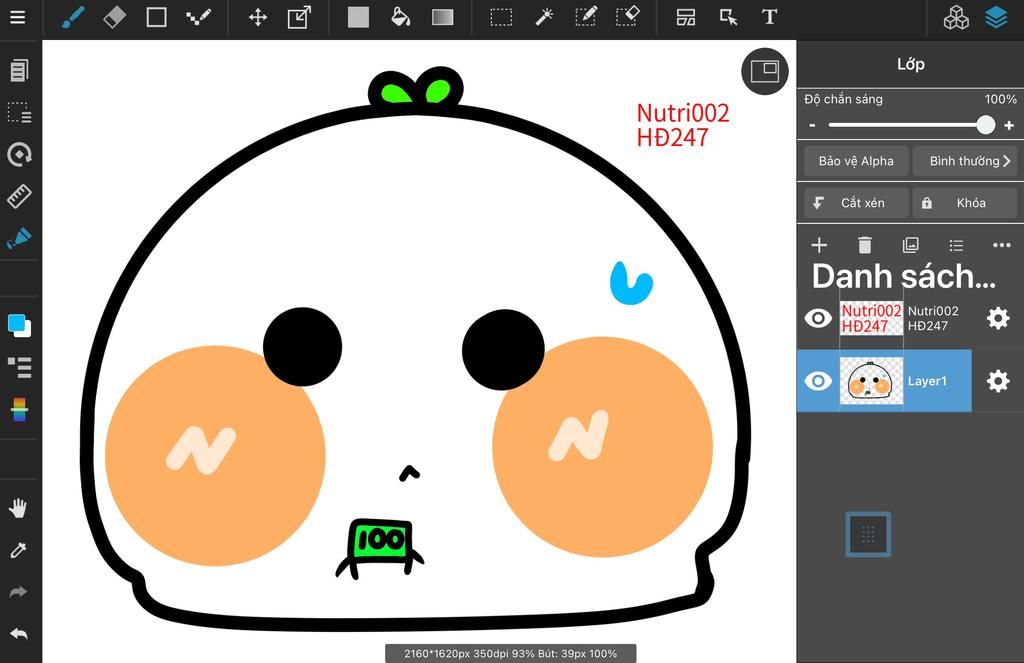This screenshot has width=1024, height=663.
Task: Click the red Nutri002 HĐ247 text on canvas
Action: pos(682,125)
